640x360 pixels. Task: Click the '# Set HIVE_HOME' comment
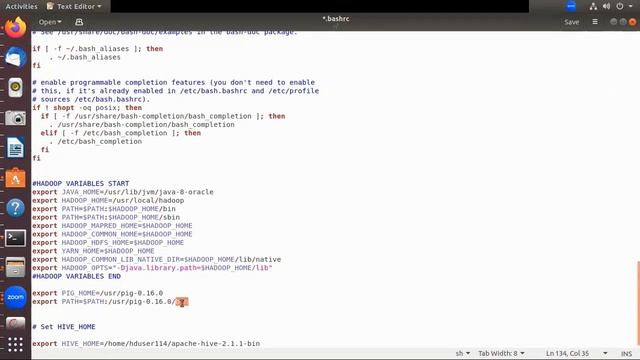[x=64, y=327]
